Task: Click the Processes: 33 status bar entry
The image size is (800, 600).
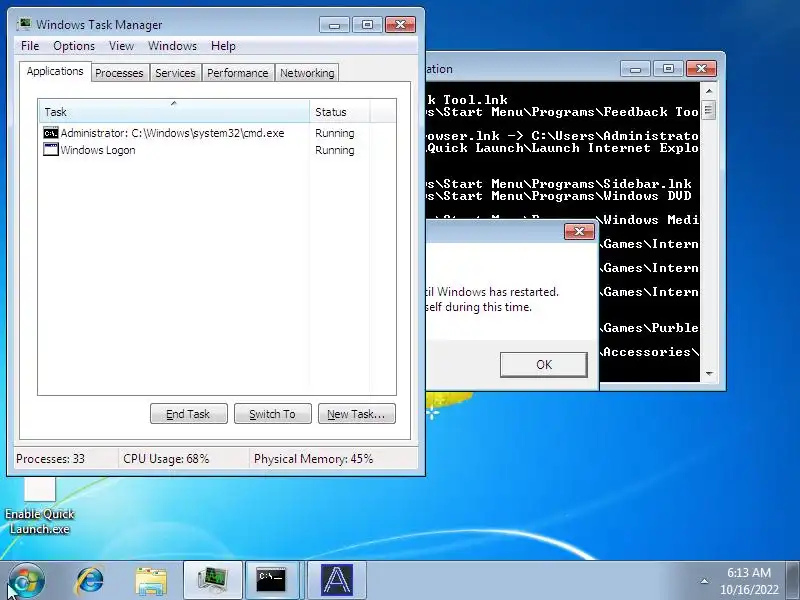Action: pos(51,459)
